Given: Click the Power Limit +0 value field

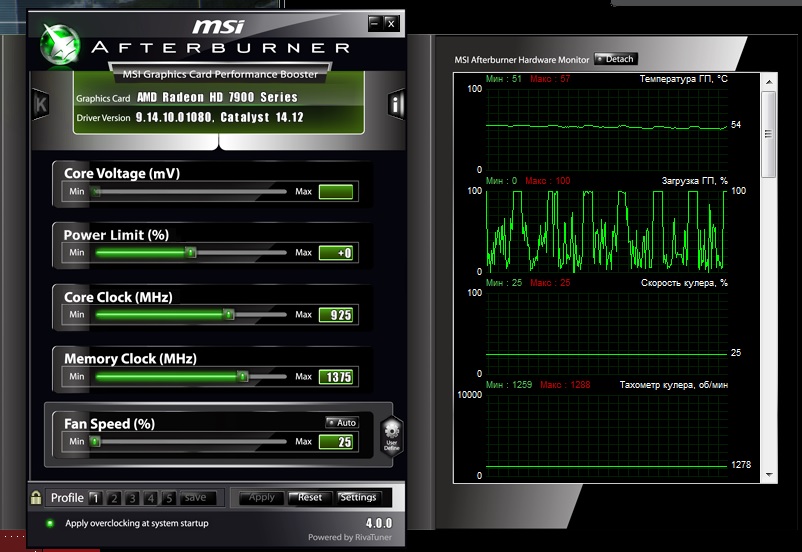Looking at the screenshot, I should [336, 253].
